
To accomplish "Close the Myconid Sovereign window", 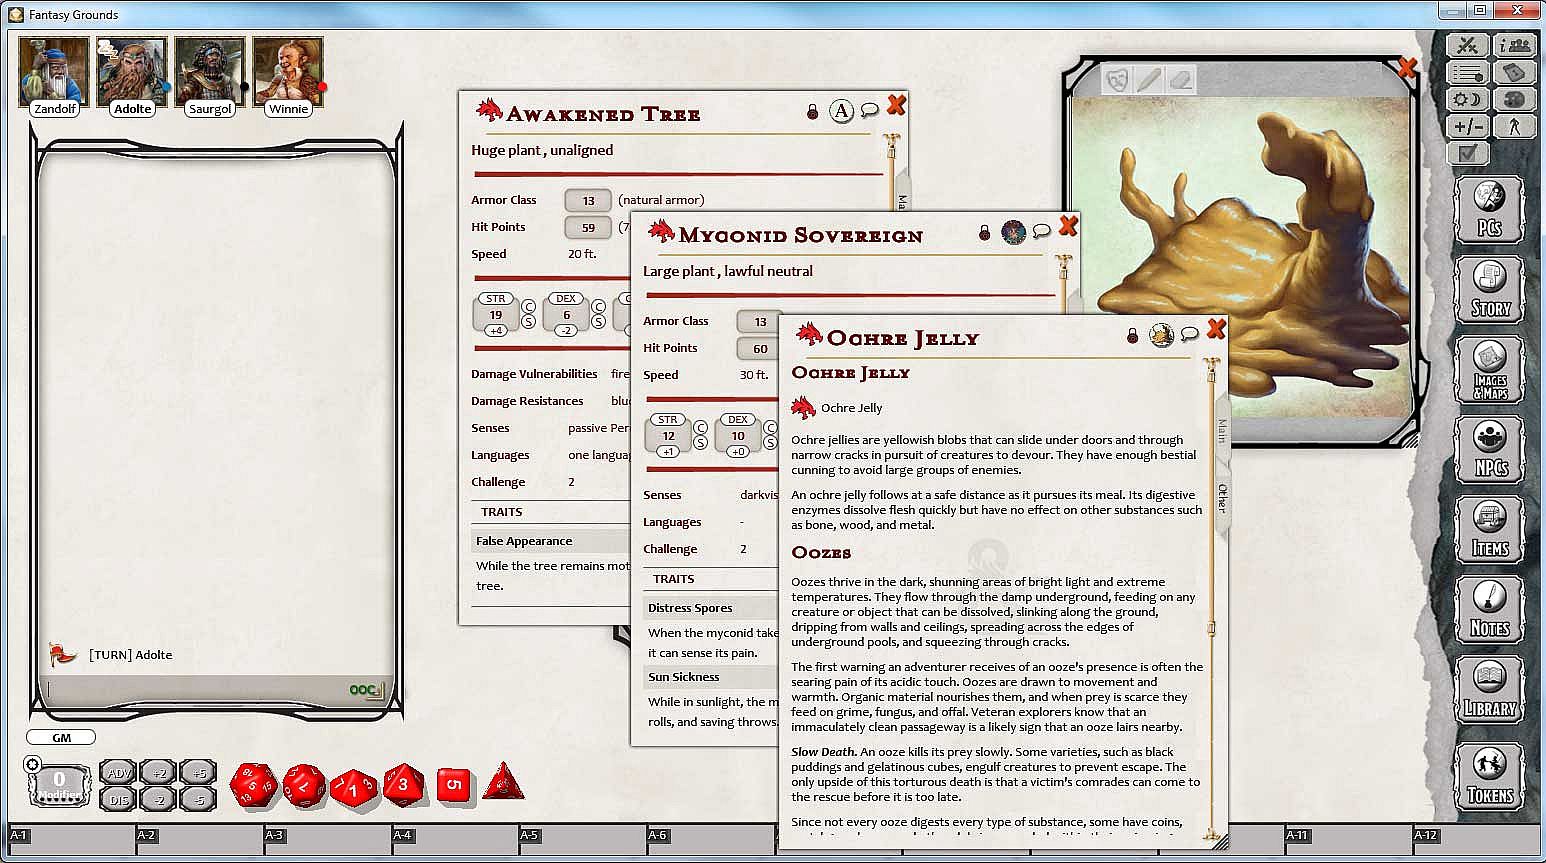I will pyautogui.click(x=1068, y=226).
